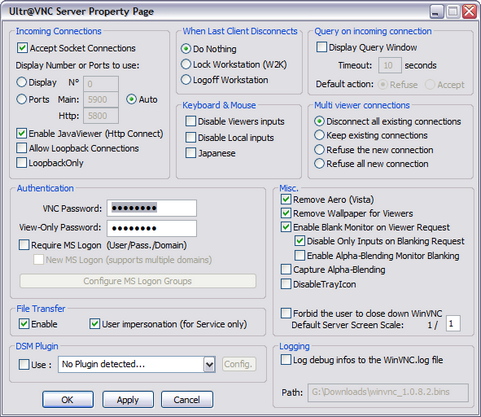Select Refuse all new connection
The image size is (481, 417).
tap(319, 164)
